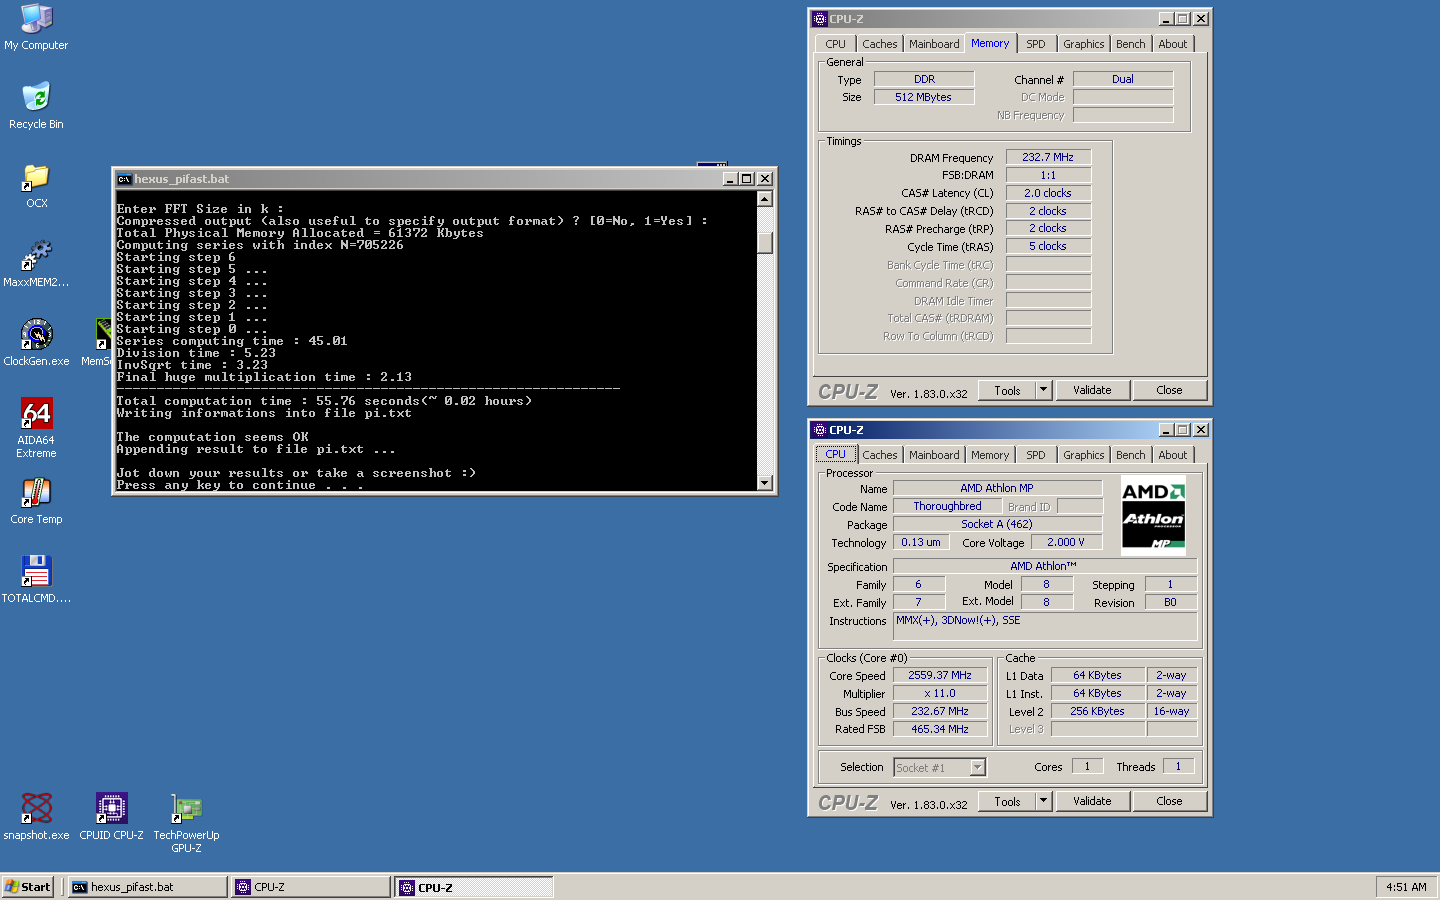Switch to SPD tab in lower CPU-Z window

(x=1036, y=455)
